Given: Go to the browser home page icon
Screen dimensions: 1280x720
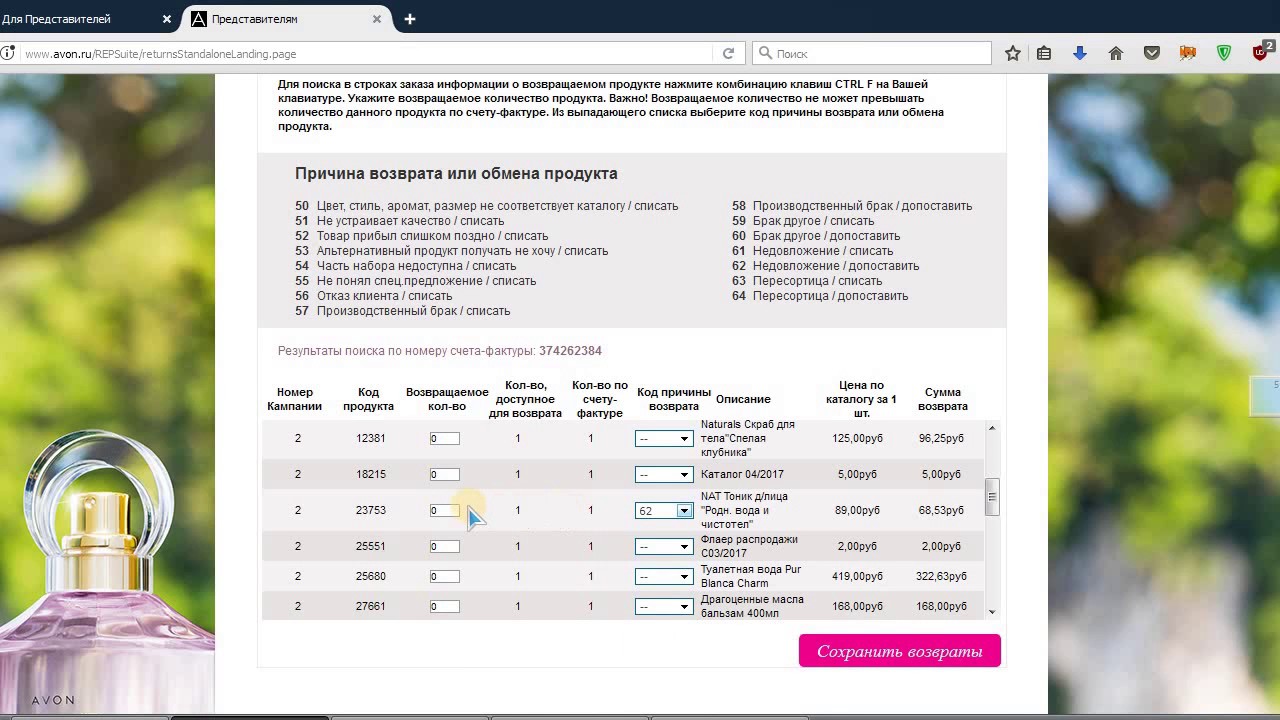Looking at the screenshot, I should (1116, 54).
